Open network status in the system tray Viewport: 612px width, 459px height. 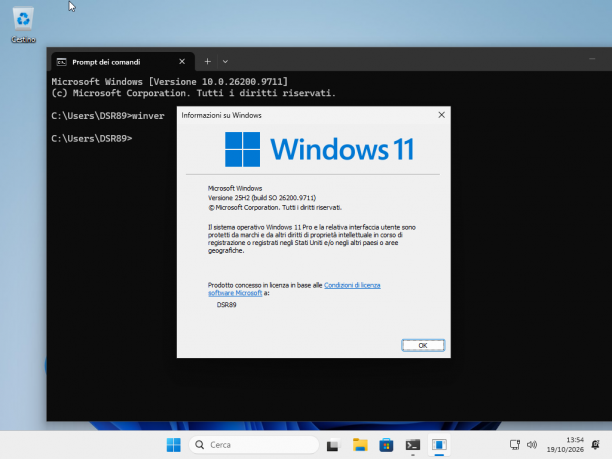pos(515,445)
